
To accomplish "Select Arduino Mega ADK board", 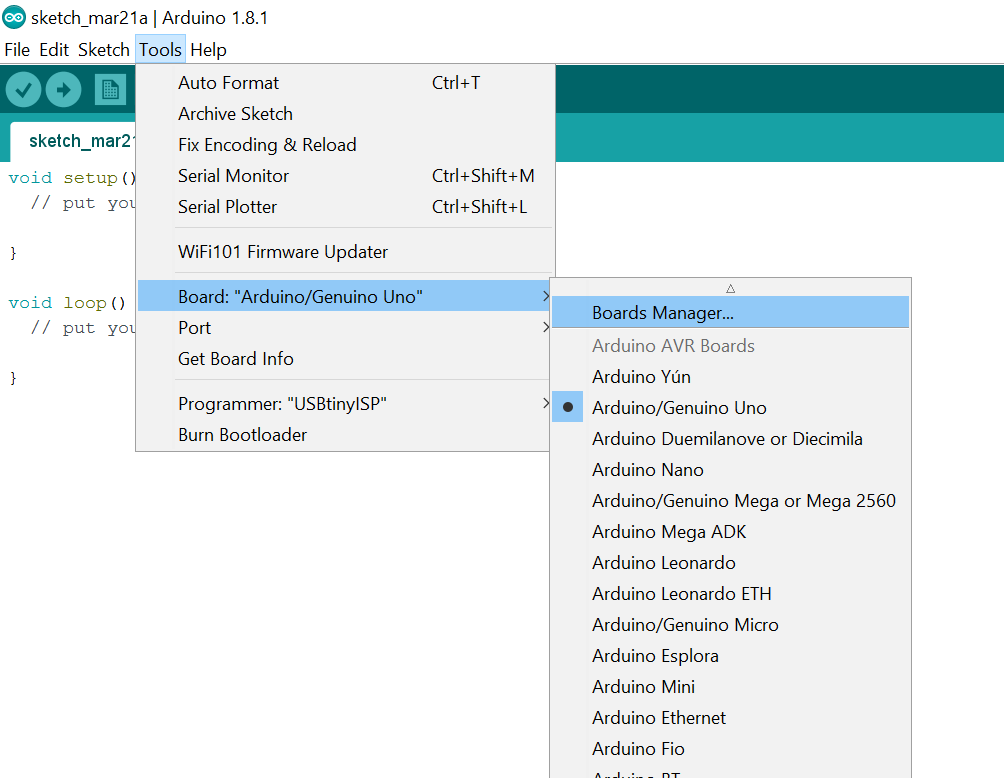I will pos(730,531).
